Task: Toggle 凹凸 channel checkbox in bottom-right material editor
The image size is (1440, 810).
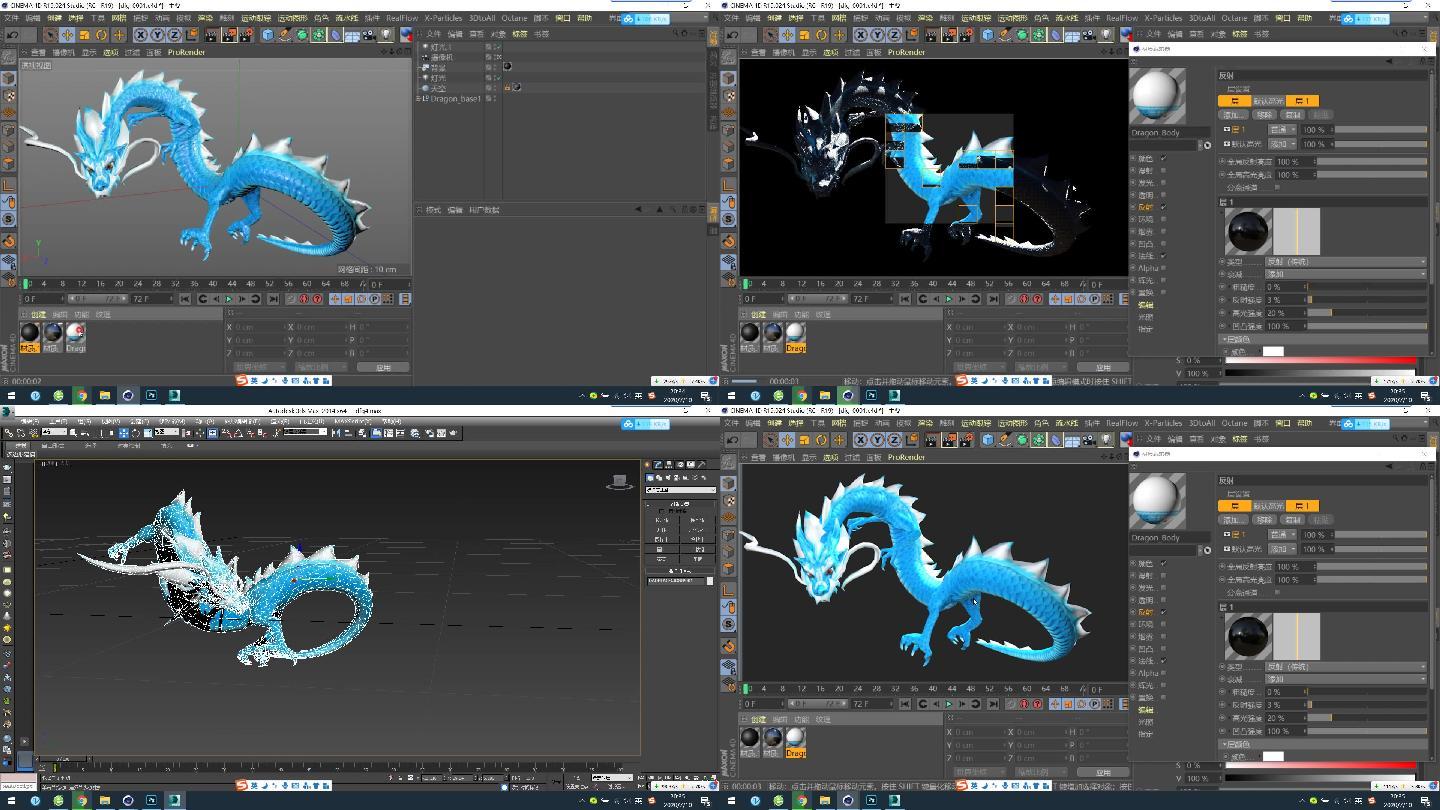Action: (1163, 648)
